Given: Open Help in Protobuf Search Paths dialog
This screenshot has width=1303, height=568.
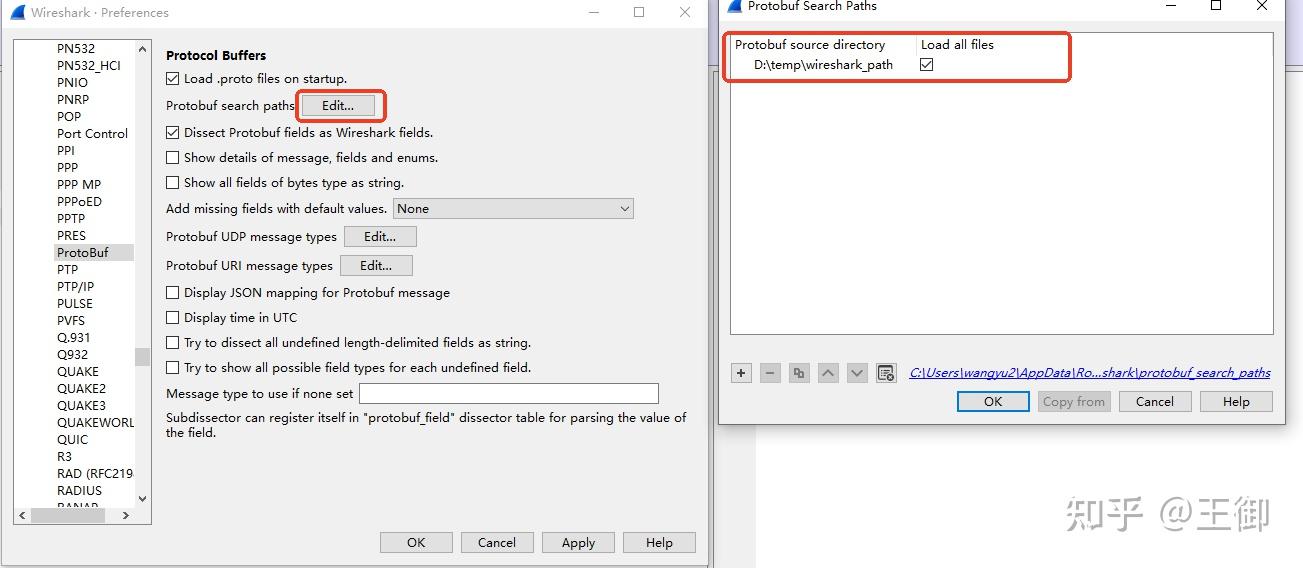Looking at the screenshot, I should point(1236,401).
